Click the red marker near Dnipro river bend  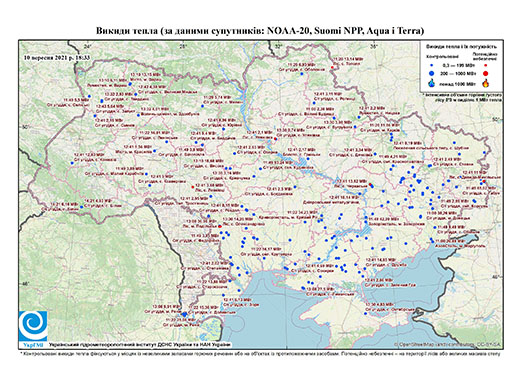coord(370,184)
